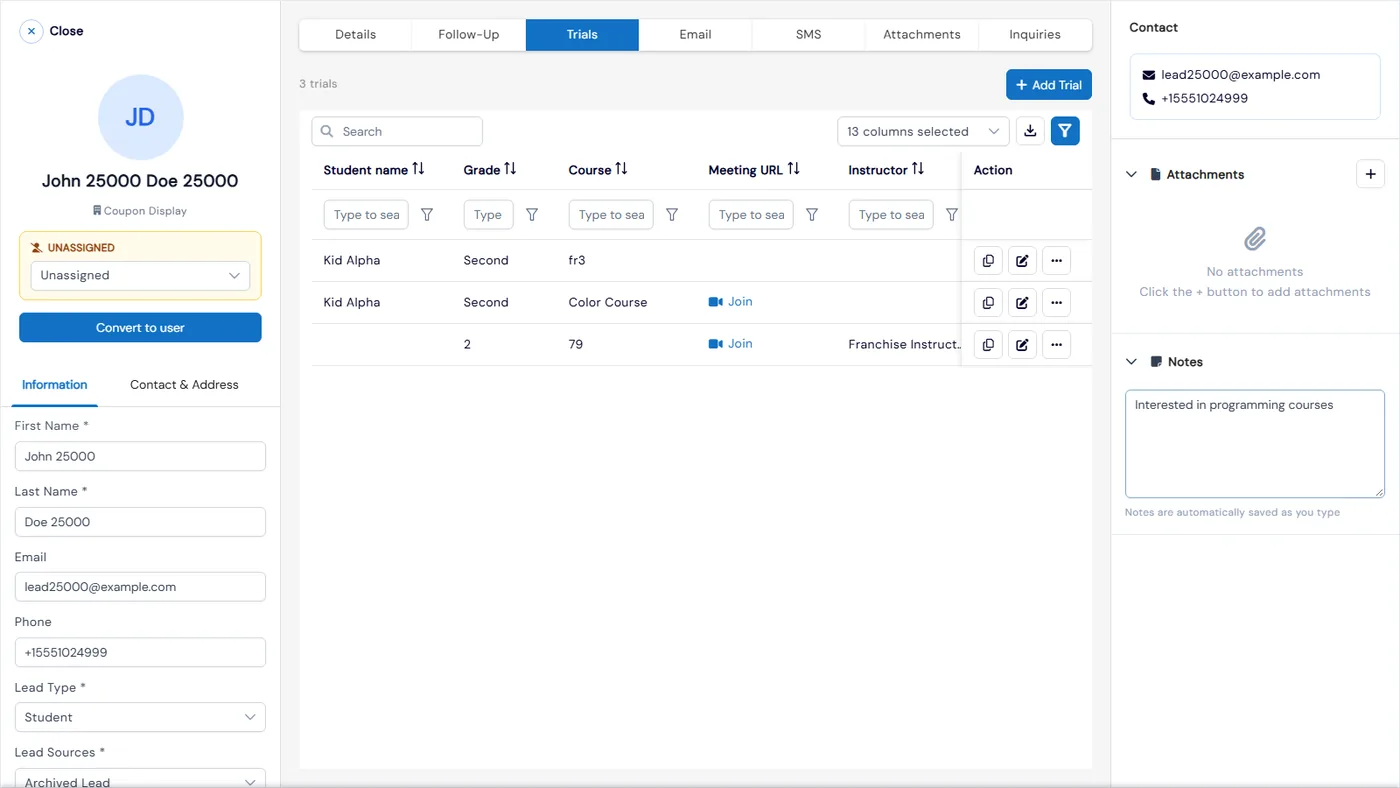Sort table by Course column

[621, 169]
